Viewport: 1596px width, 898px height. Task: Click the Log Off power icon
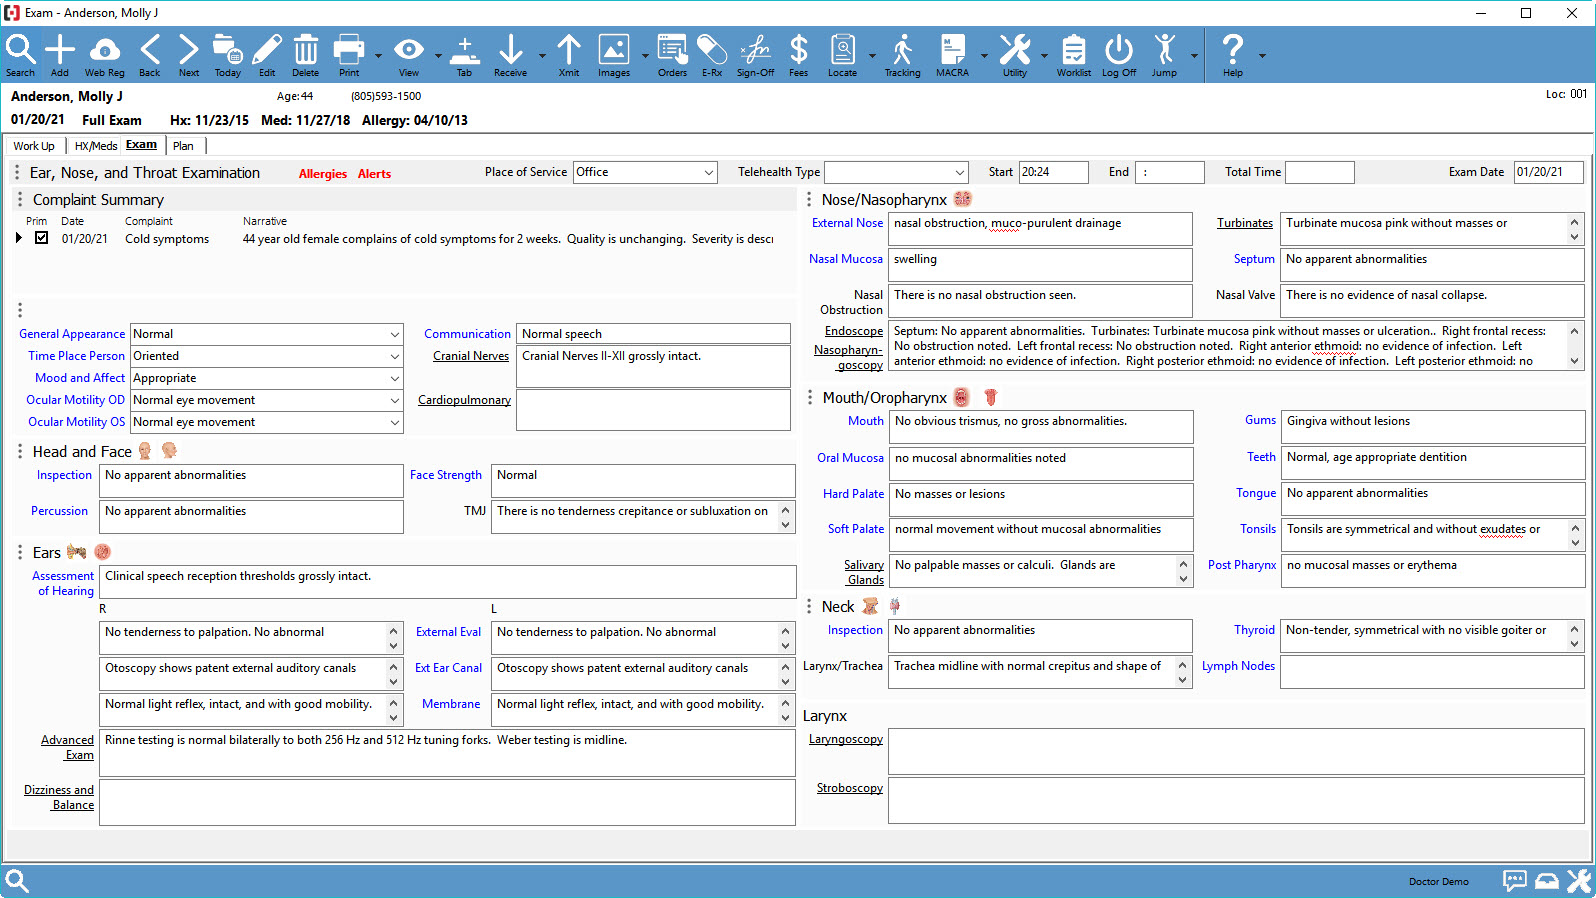[1119, 55]
